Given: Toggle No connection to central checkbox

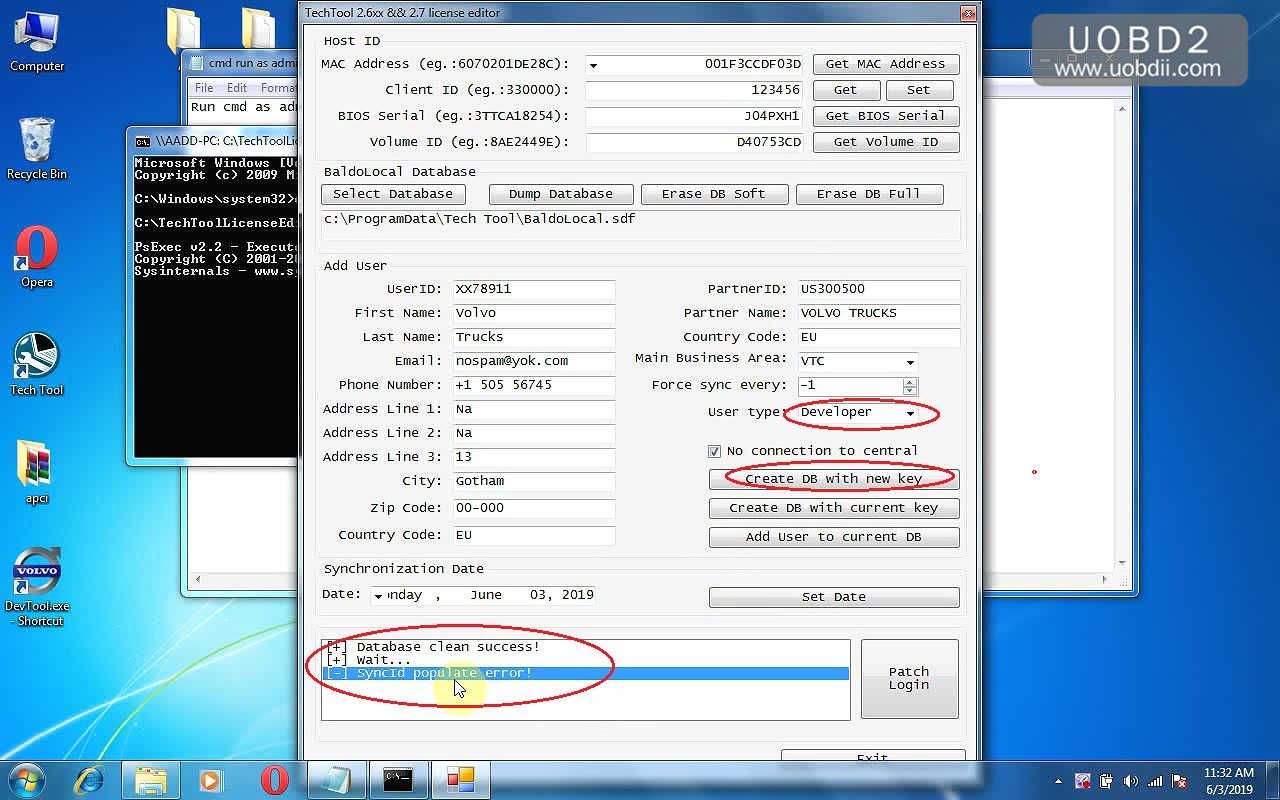Looking at the screenshot, I should click(x=714, y=451).
